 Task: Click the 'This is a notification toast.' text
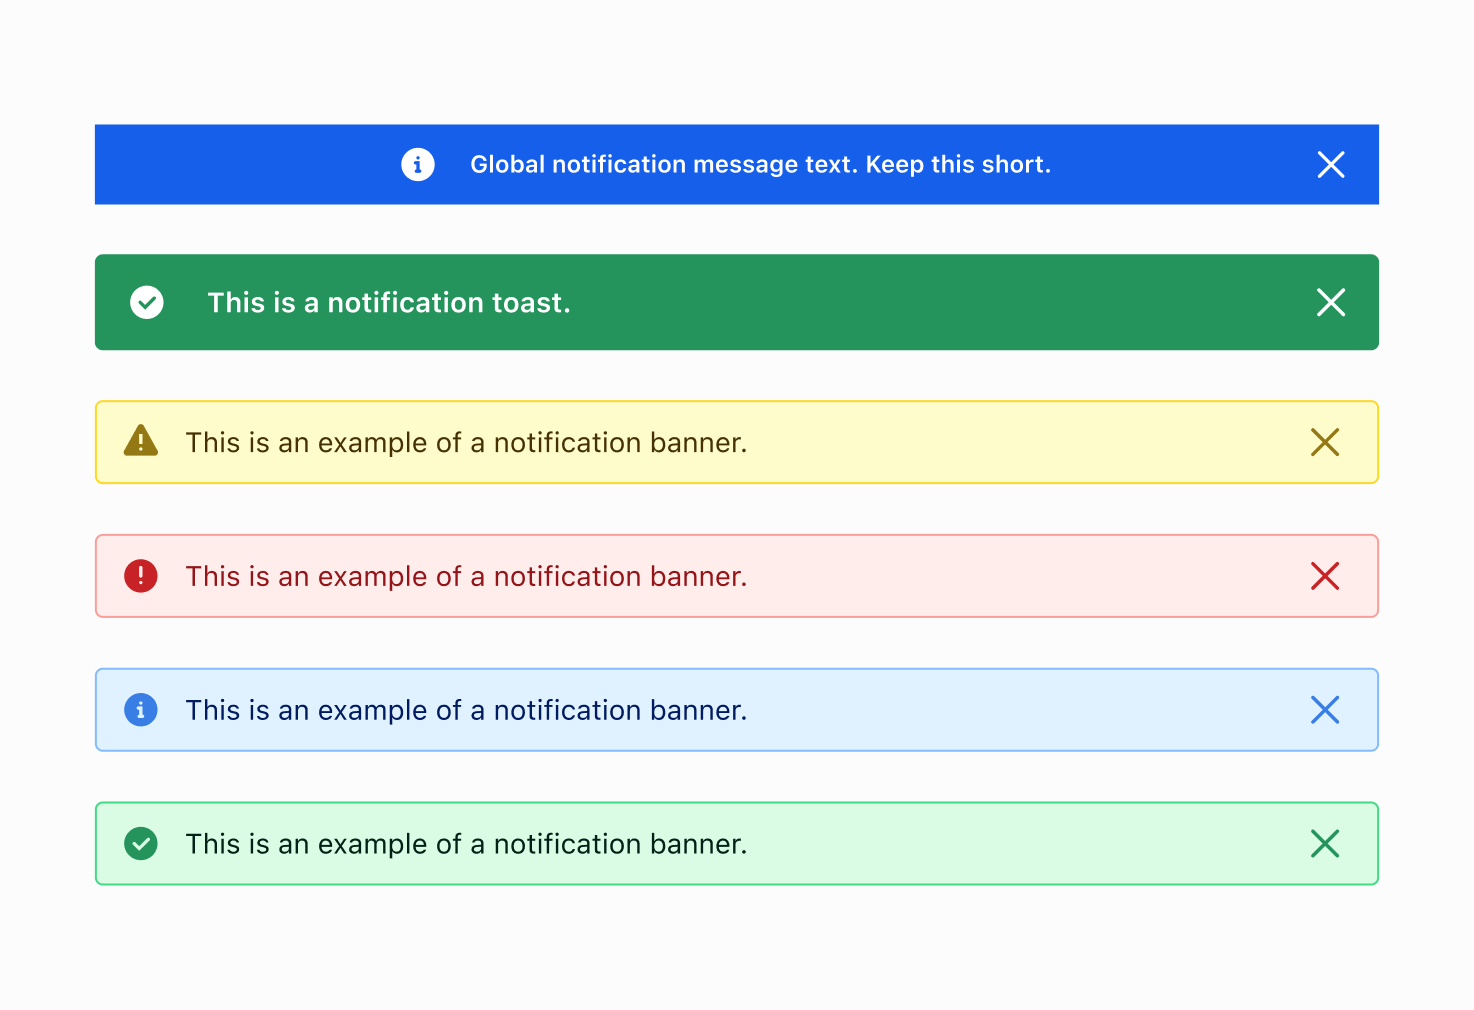click(x=389, y=302)
